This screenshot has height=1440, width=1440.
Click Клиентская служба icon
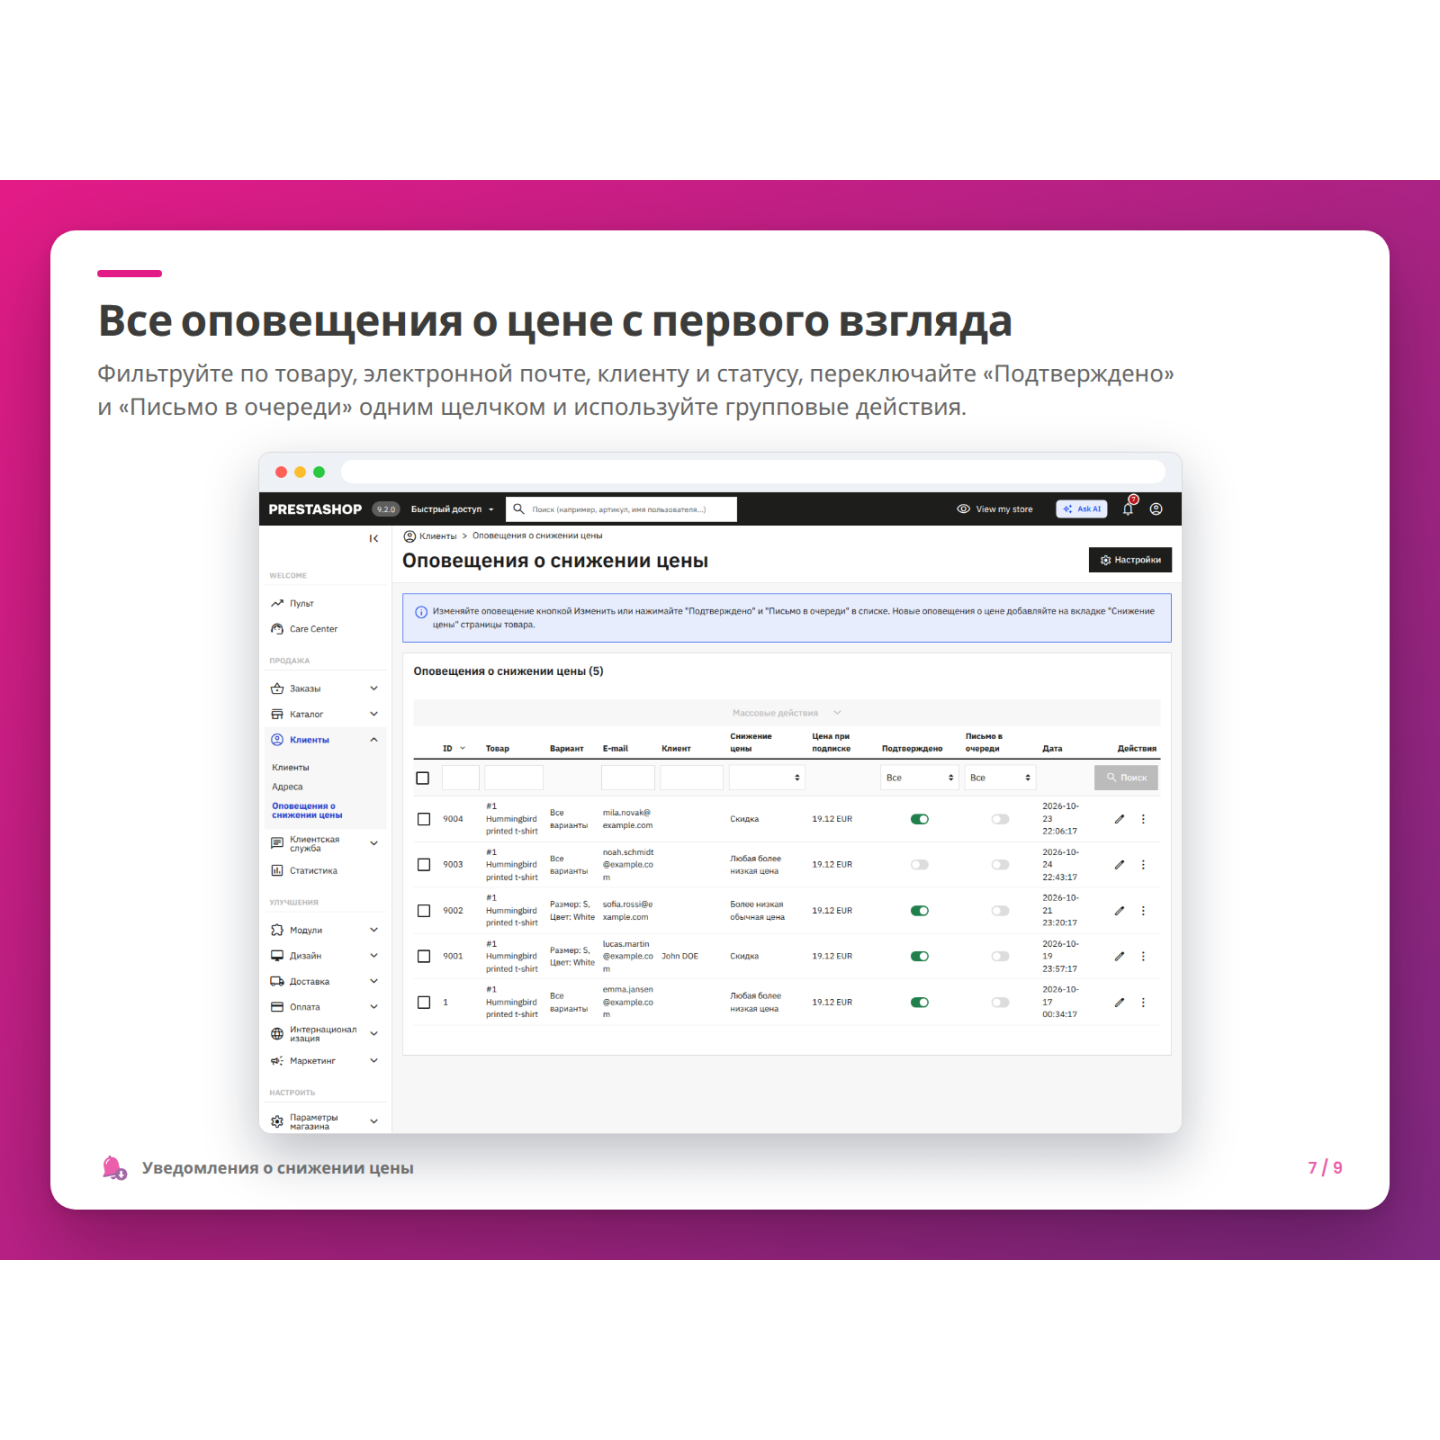pos(277,844)
